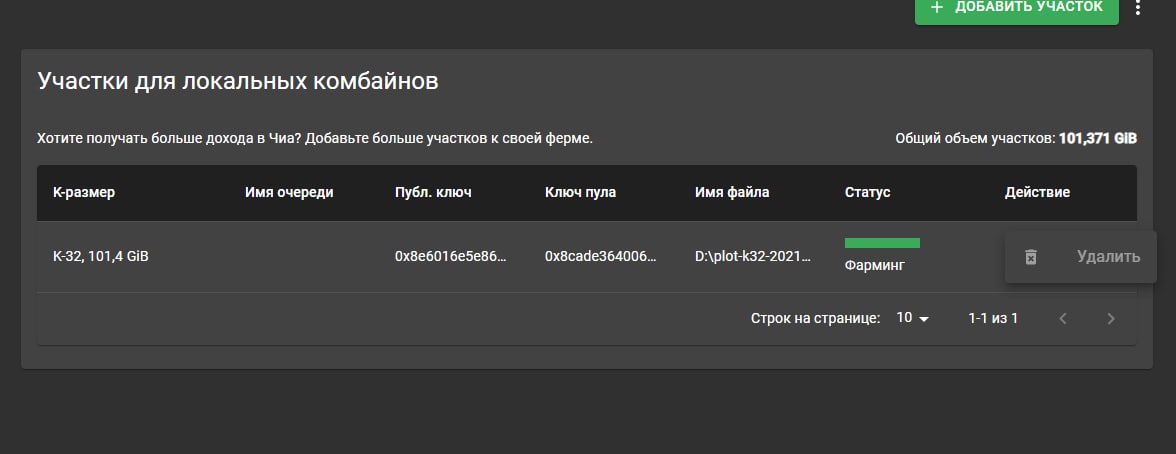Viewport: 1176px width, 454px height.
Task: Click the Статус column header
Action: coord(867,192)
